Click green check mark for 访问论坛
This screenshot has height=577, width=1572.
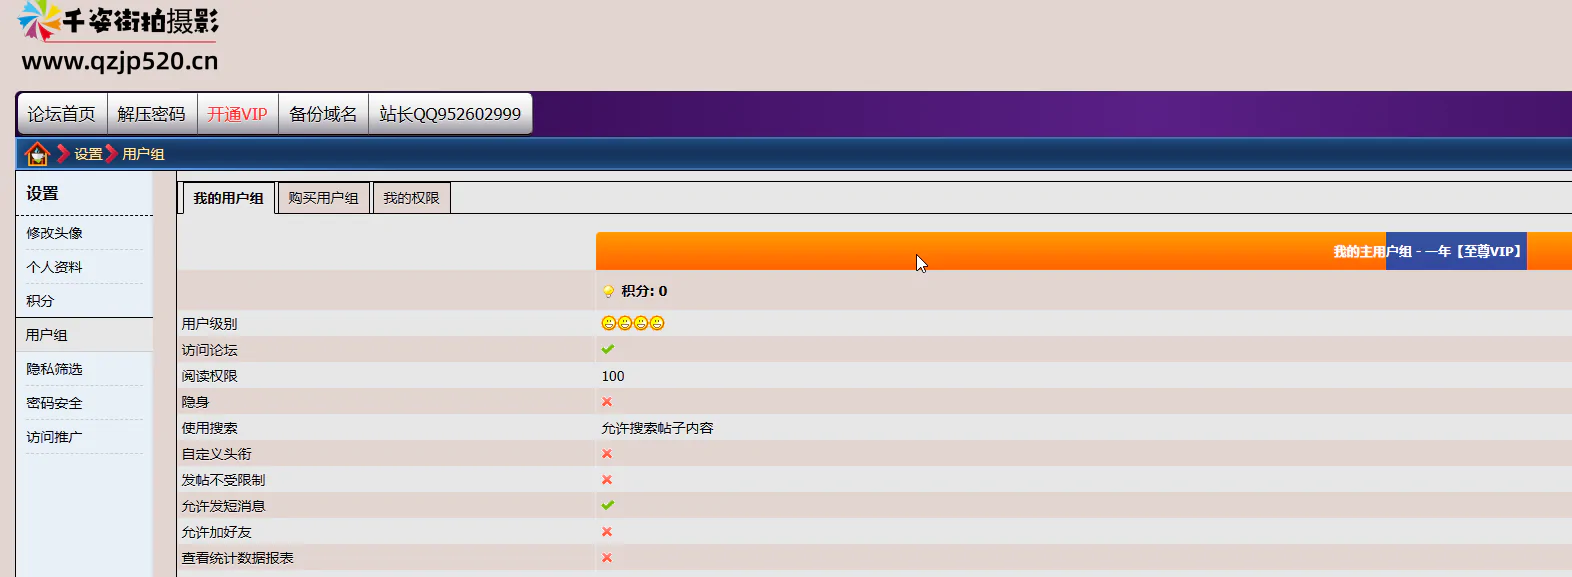(x=608, y=349)
